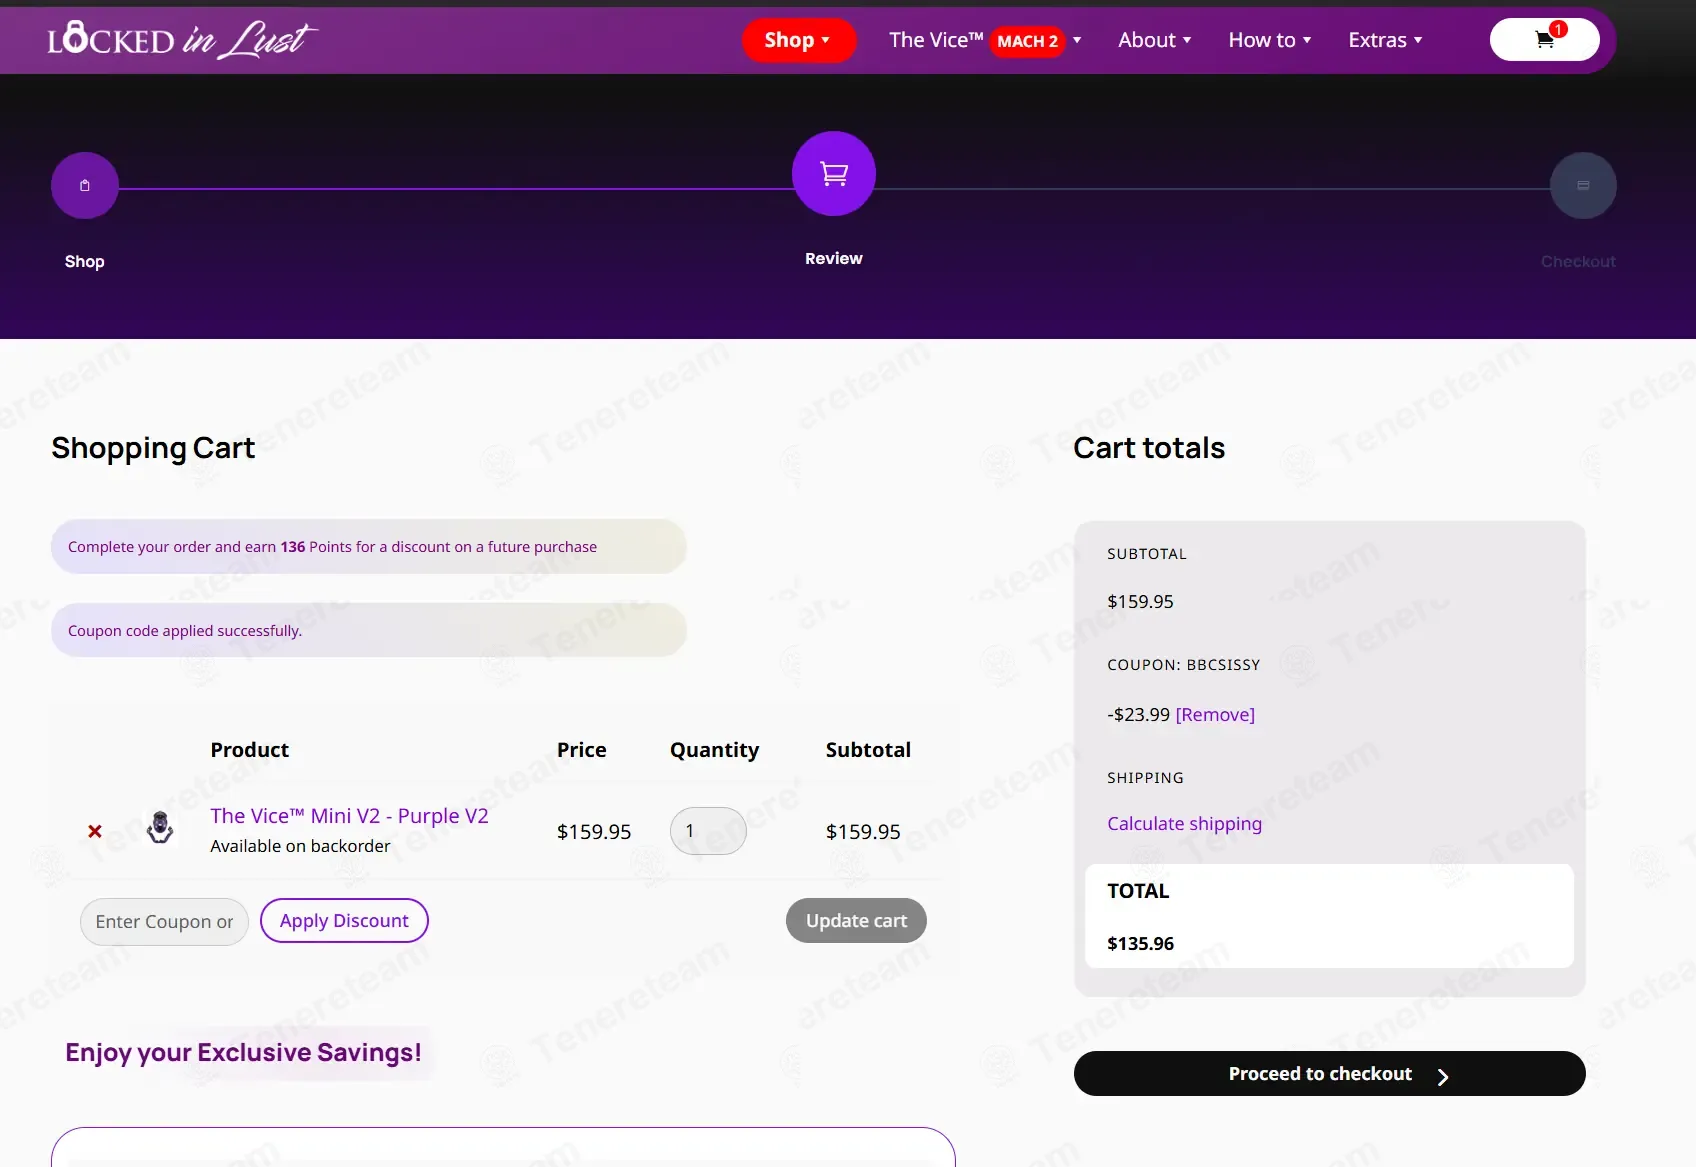Open the Locked in Lust logo homepage

tap(182, 40)
